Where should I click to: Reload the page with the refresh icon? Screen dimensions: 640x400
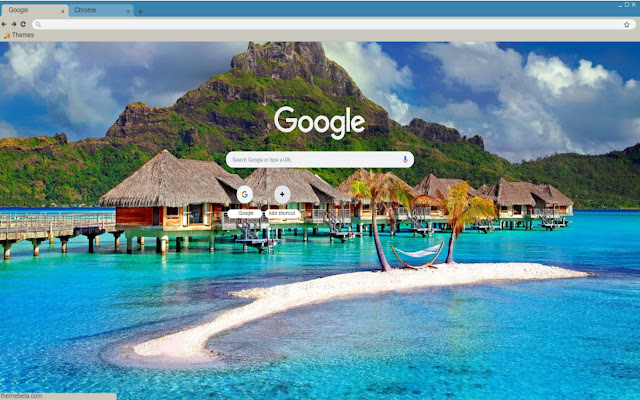(23, 24)
